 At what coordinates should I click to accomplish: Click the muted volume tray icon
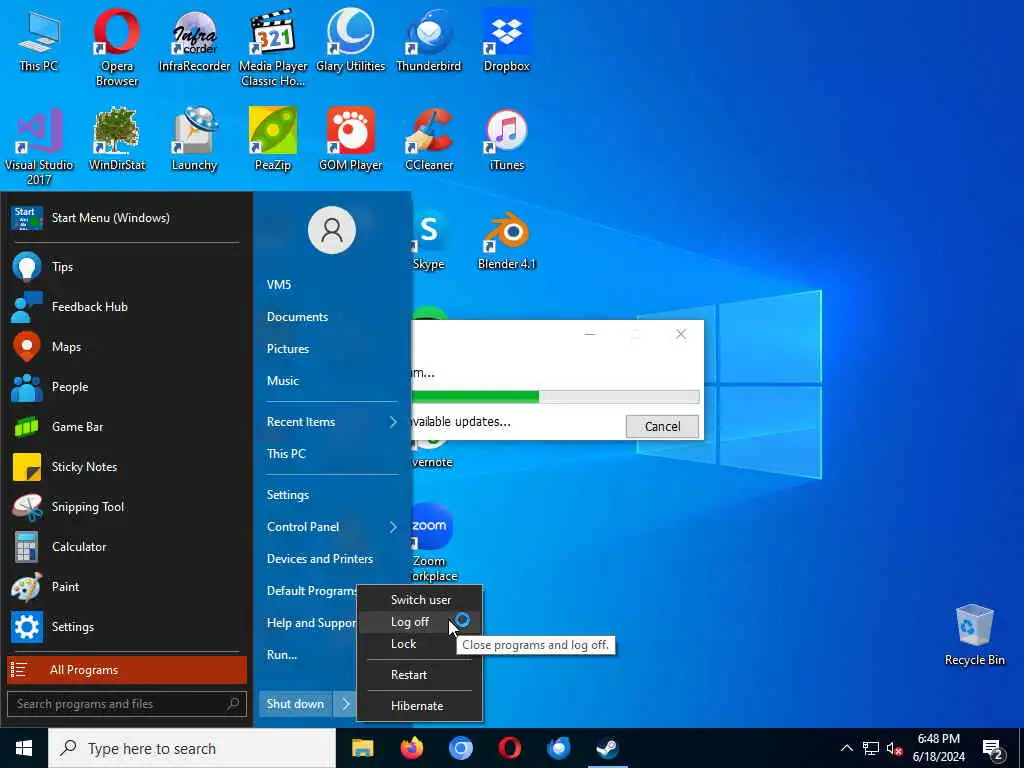[x=895, y=748]
